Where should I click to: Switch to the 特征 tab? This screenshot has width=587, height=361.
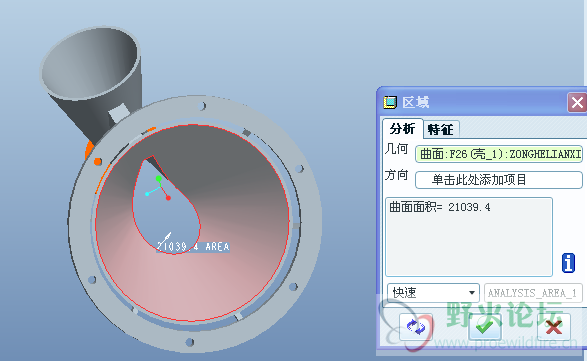pyautogui.click(x=441, y=130)
